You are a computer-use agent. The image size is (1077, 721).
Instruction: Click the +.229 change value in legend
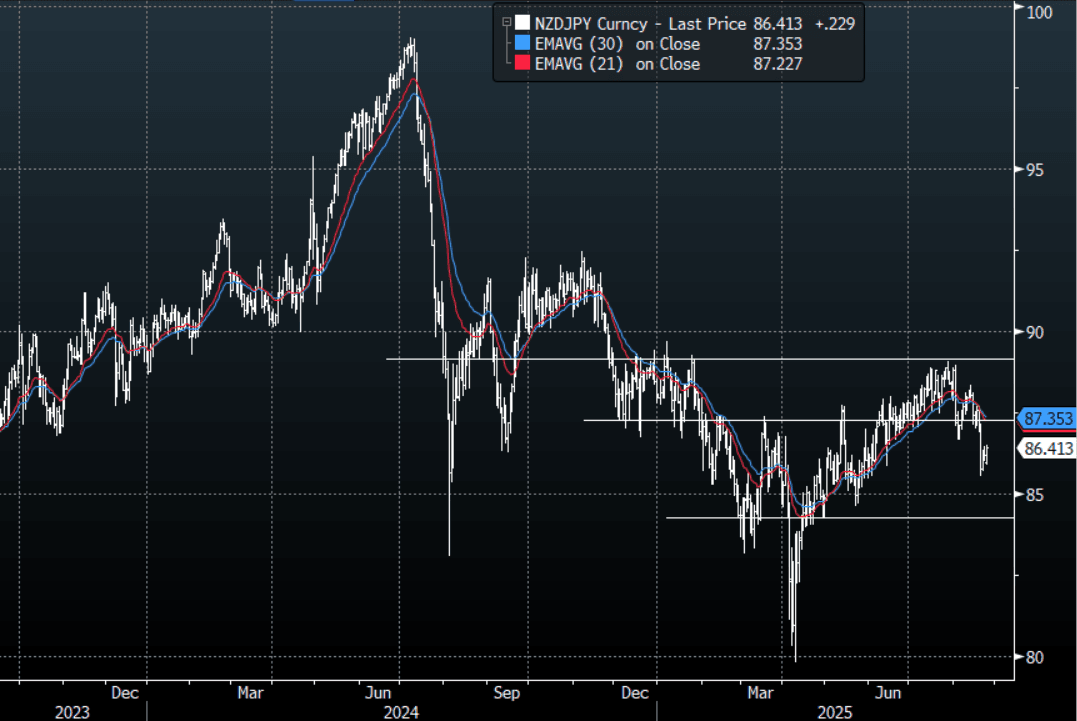[x=835, y=24]
